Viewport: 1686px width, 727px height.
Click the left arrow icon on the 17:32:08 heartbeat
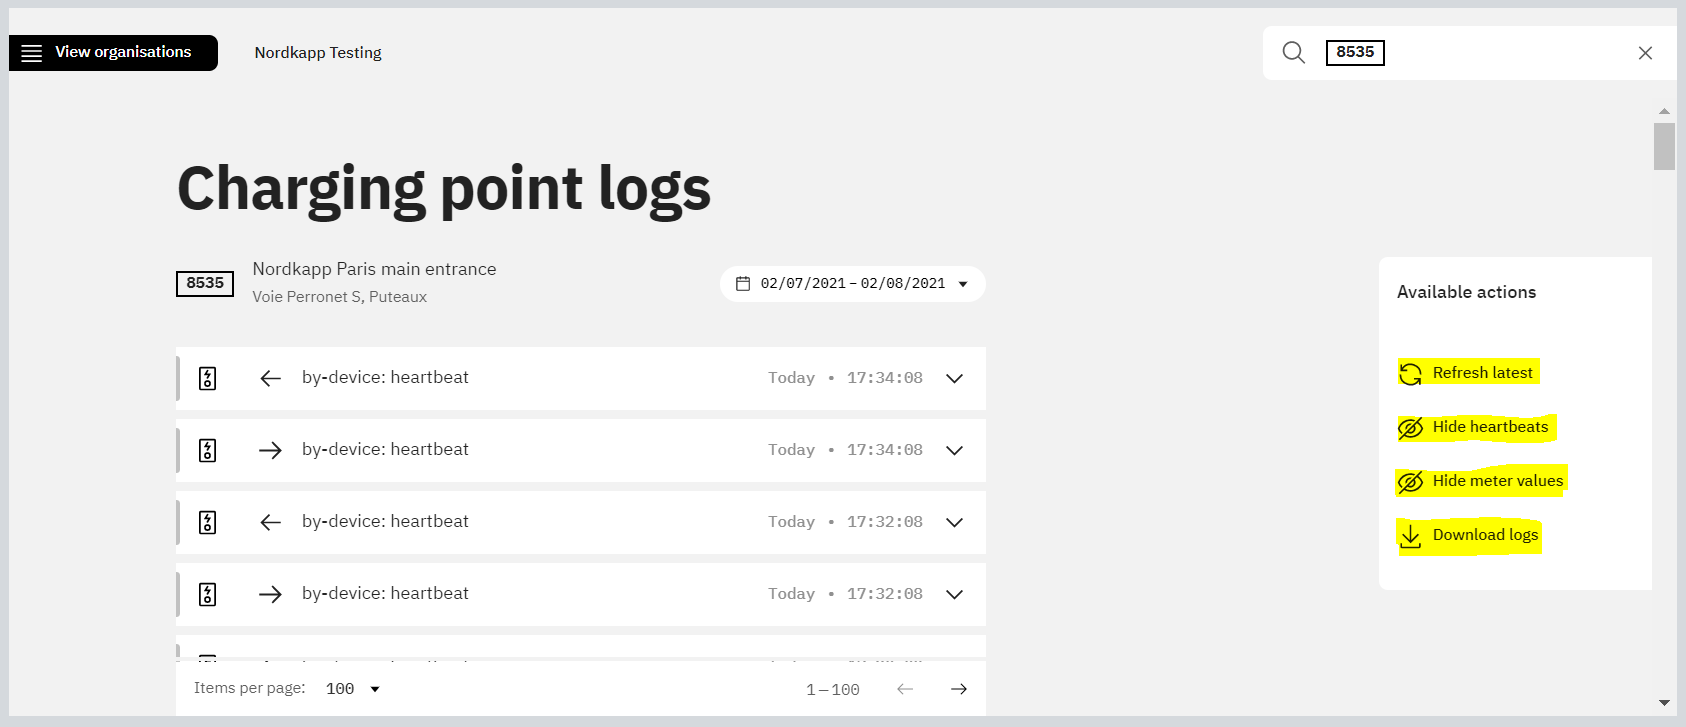[270, 522]
